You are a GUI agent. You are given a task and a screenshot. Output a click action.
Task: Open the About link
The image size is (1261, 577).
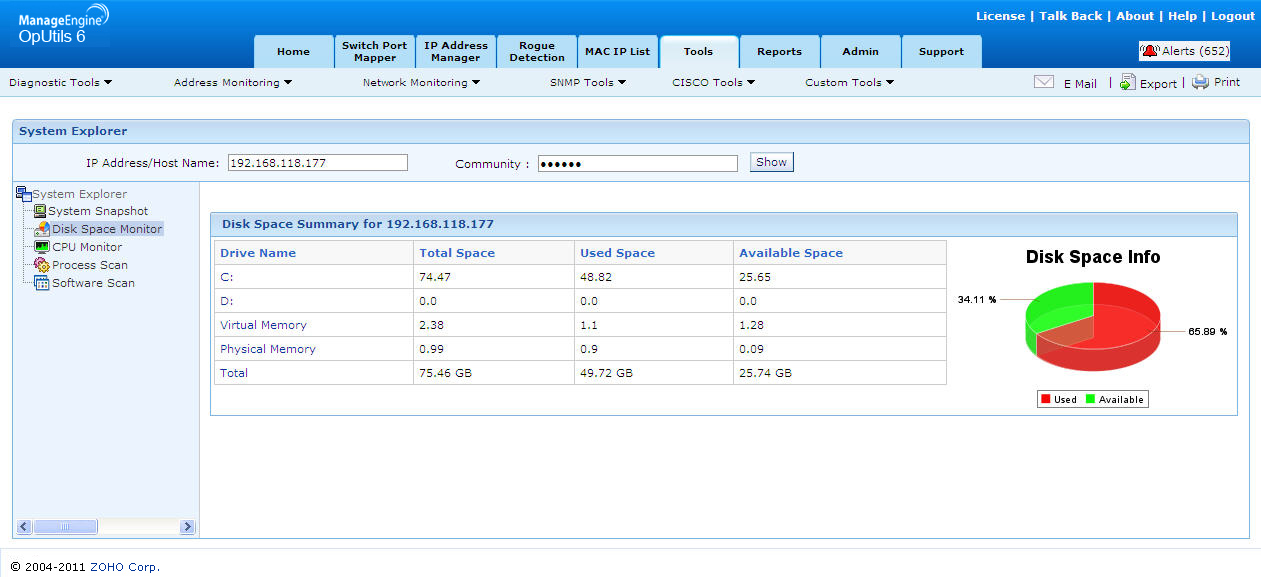(1135, 16)
